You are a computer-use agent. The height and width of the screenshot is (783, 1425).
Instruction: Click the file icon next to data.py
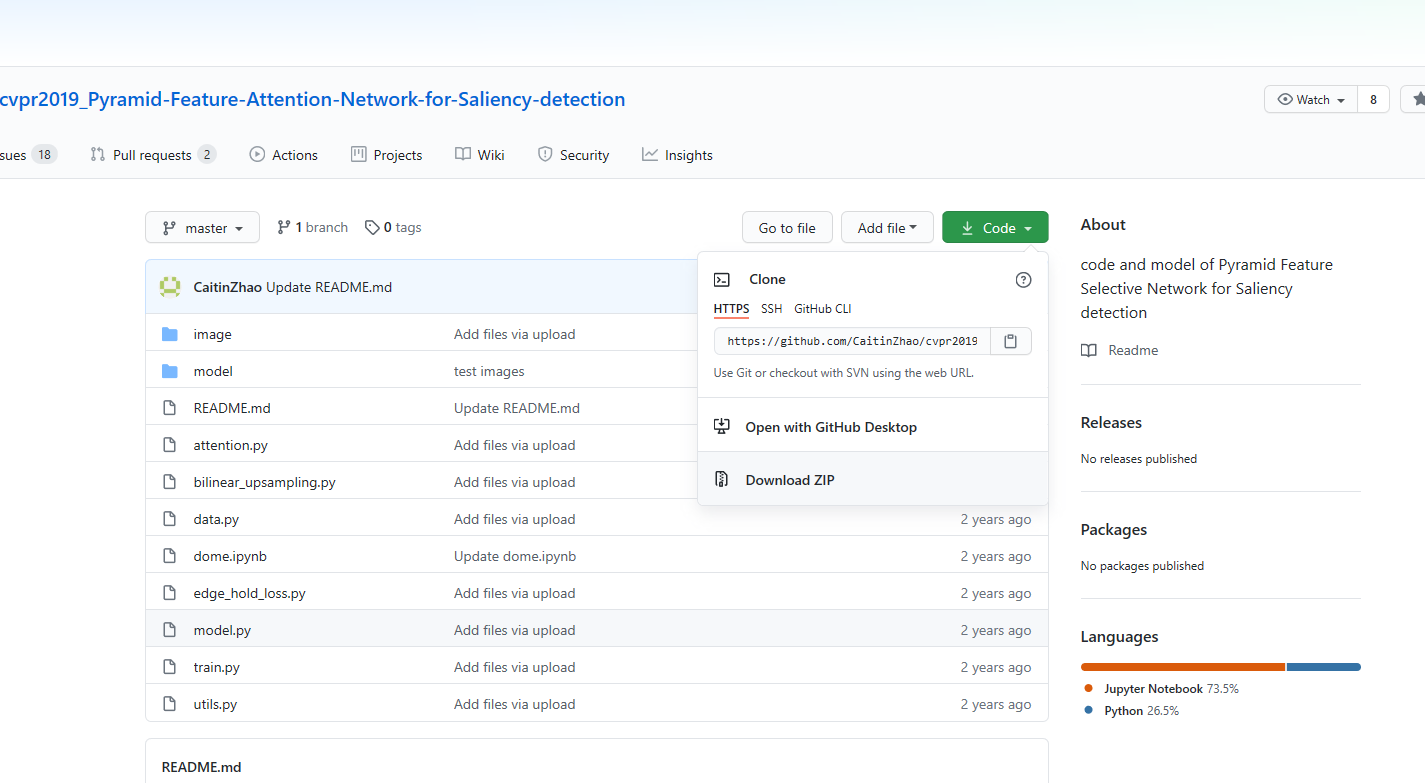pyautogui.click(x=170, y=519)
